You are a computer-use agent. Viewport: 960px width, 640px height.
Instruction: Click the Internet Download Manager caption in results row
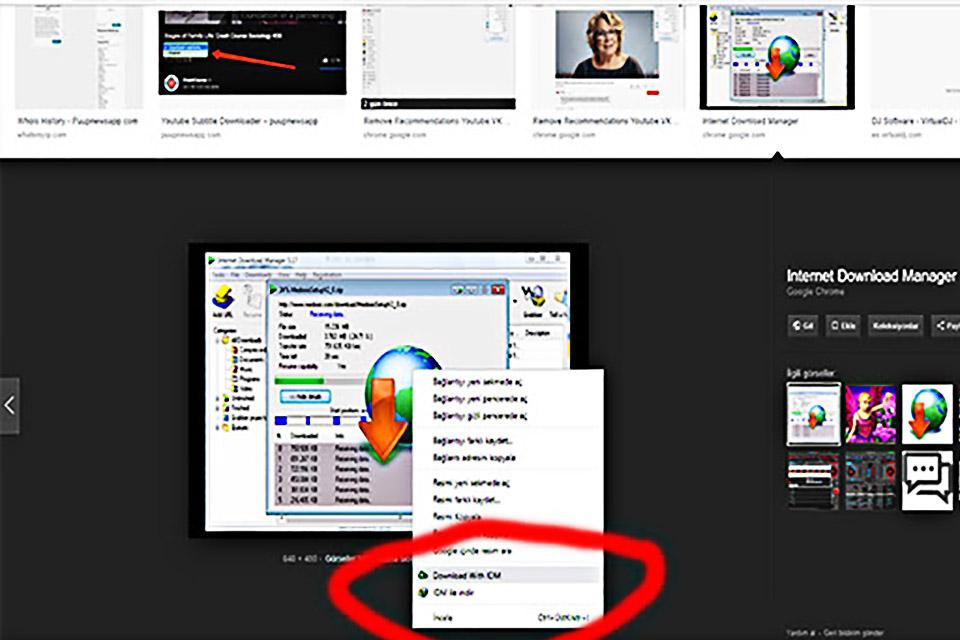[x=750, y=121]
